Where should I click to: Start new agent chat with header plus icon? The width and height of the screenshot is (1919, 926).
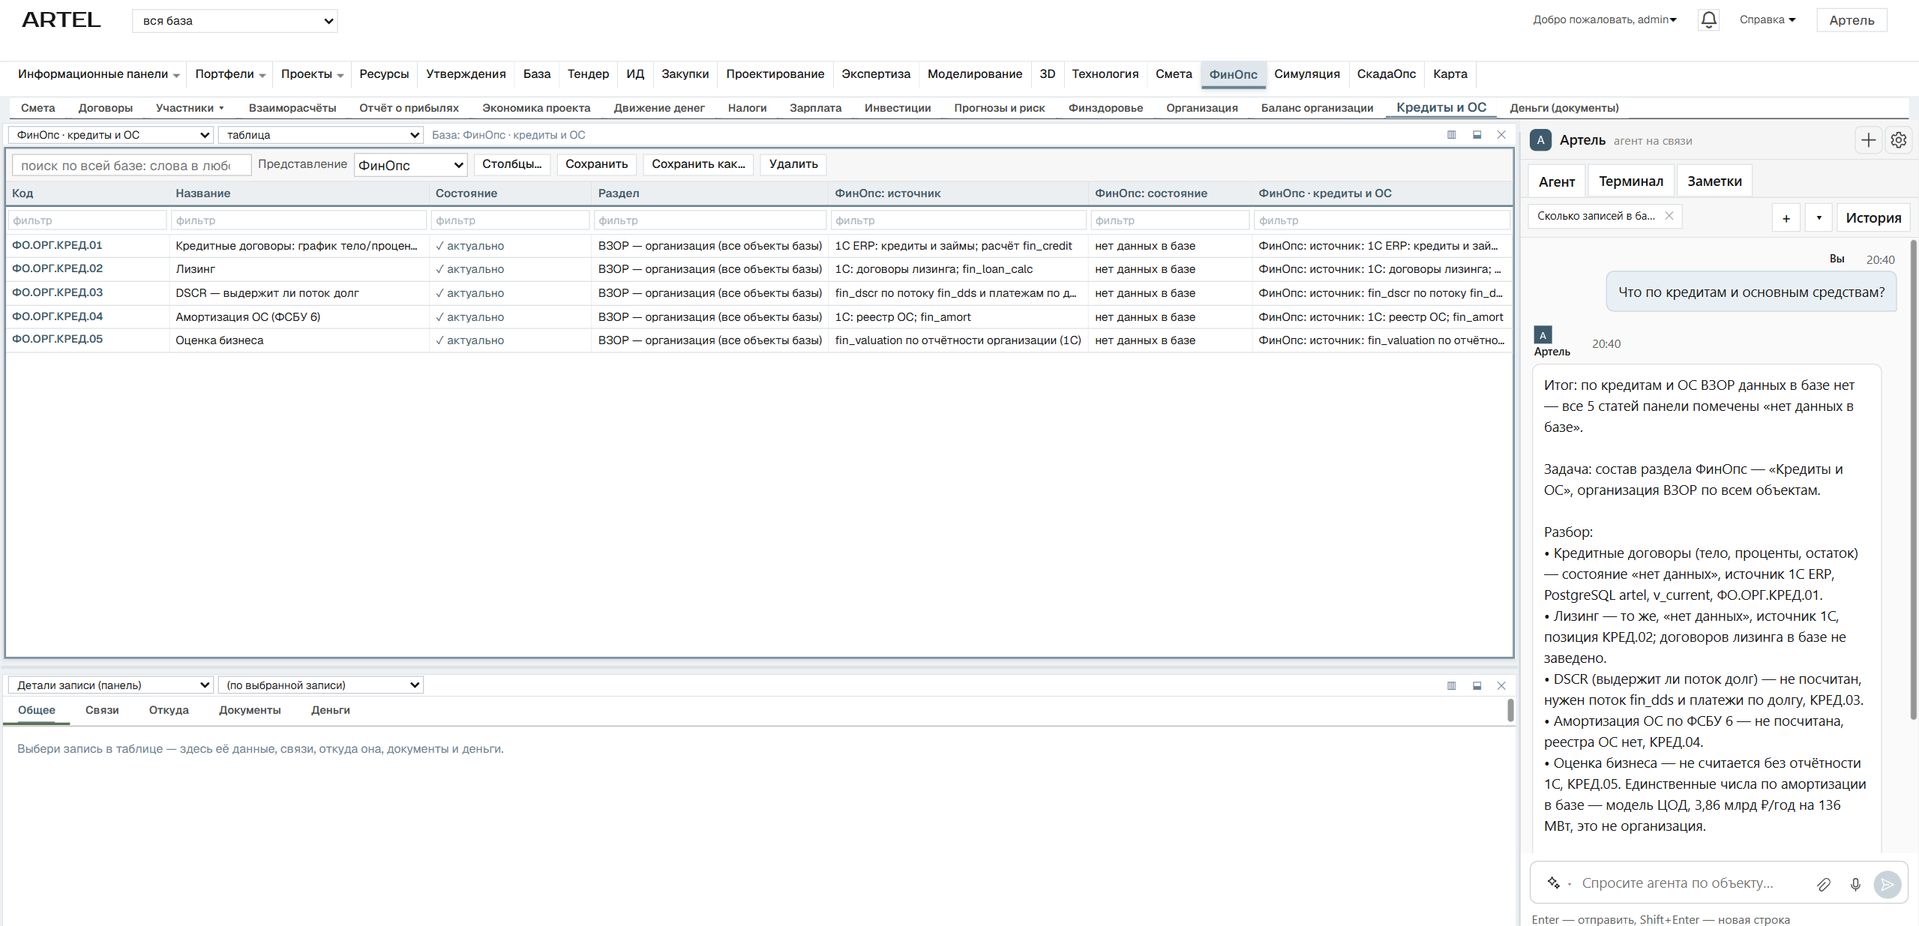pos(1868,141)
